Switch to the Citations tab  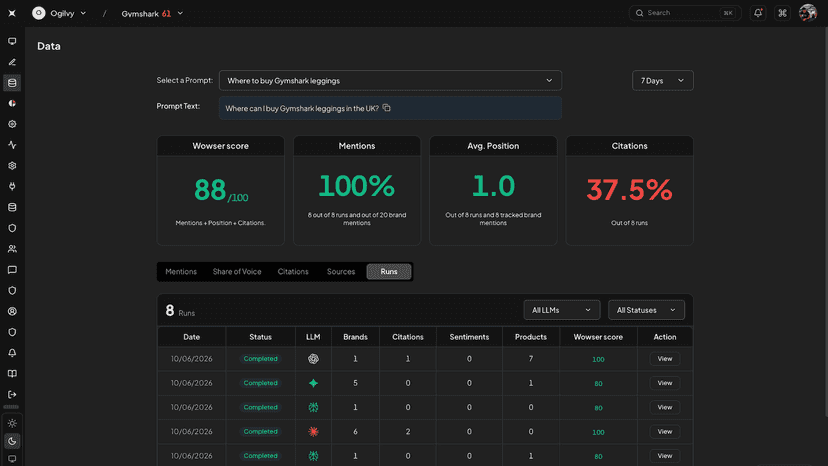293,272
